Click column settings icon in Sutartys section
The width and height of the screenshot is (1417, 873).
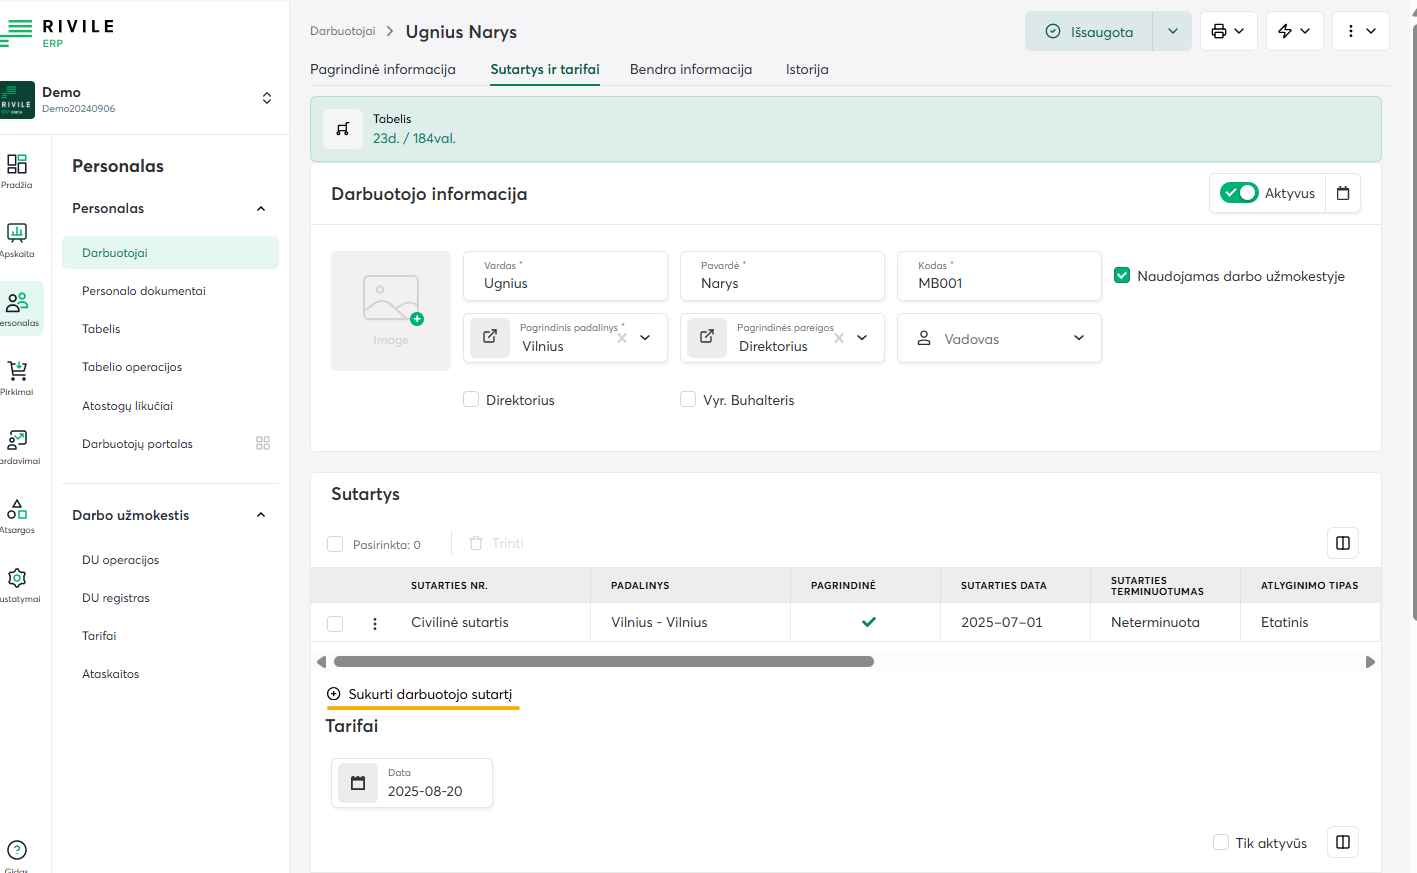tap(1343, 543)
